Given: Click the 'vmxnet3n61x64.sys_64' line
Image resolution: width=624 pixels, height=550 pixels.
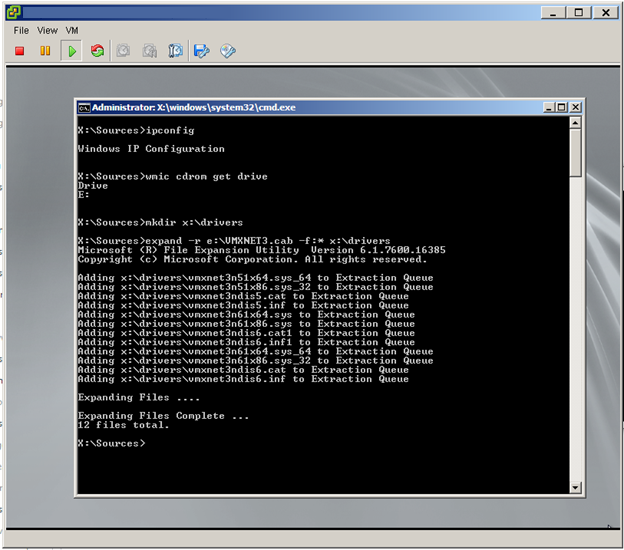Looking at the screenshot, I should click(x=255, y=351).
